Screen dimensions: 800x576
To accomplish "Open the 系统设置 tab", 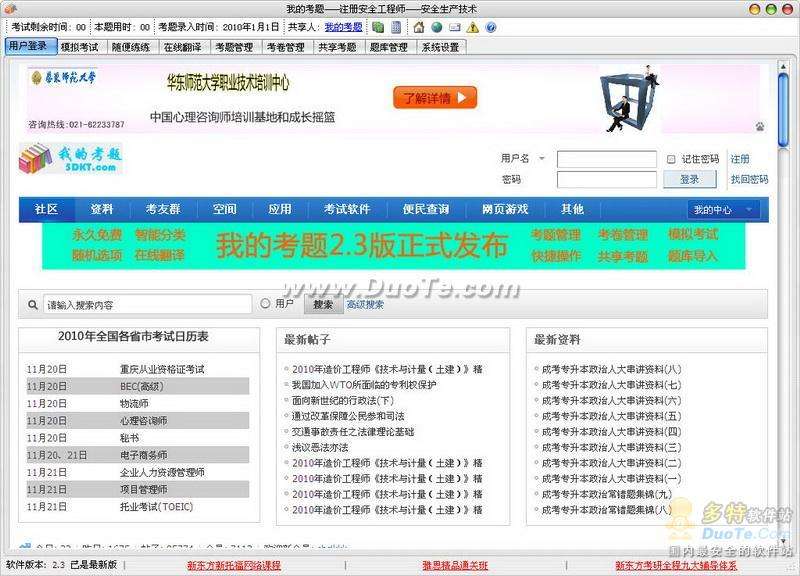I will 440,47.
